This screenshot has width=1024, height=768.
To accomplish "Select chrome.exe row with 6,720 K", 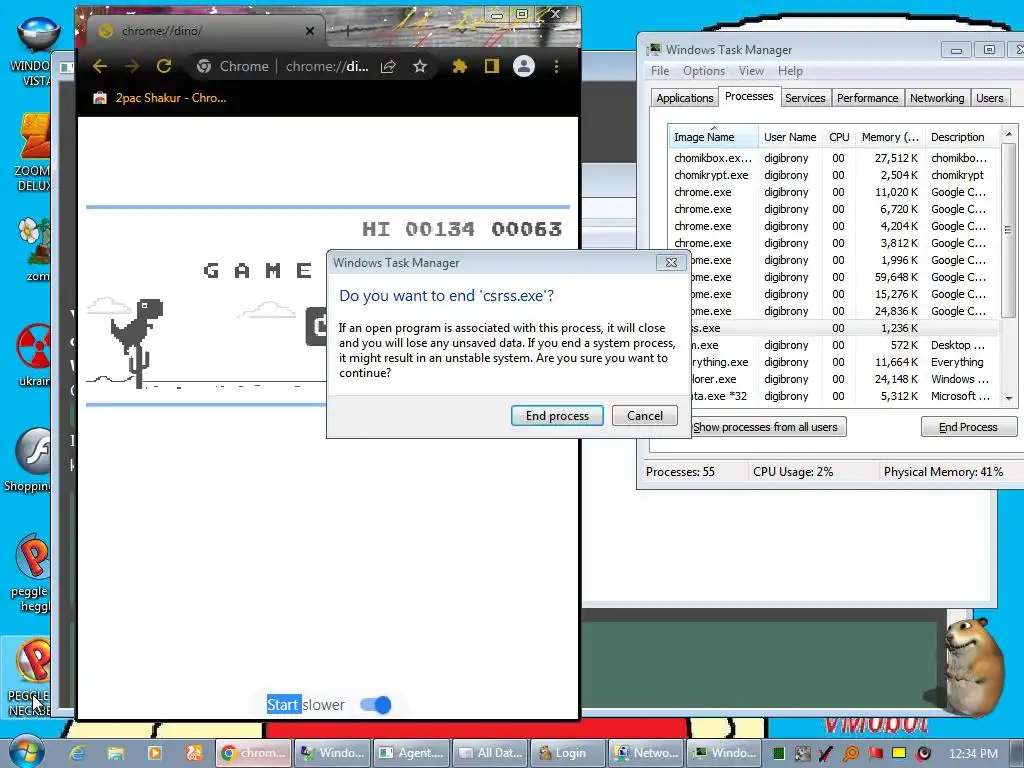I will pos(834,209).
